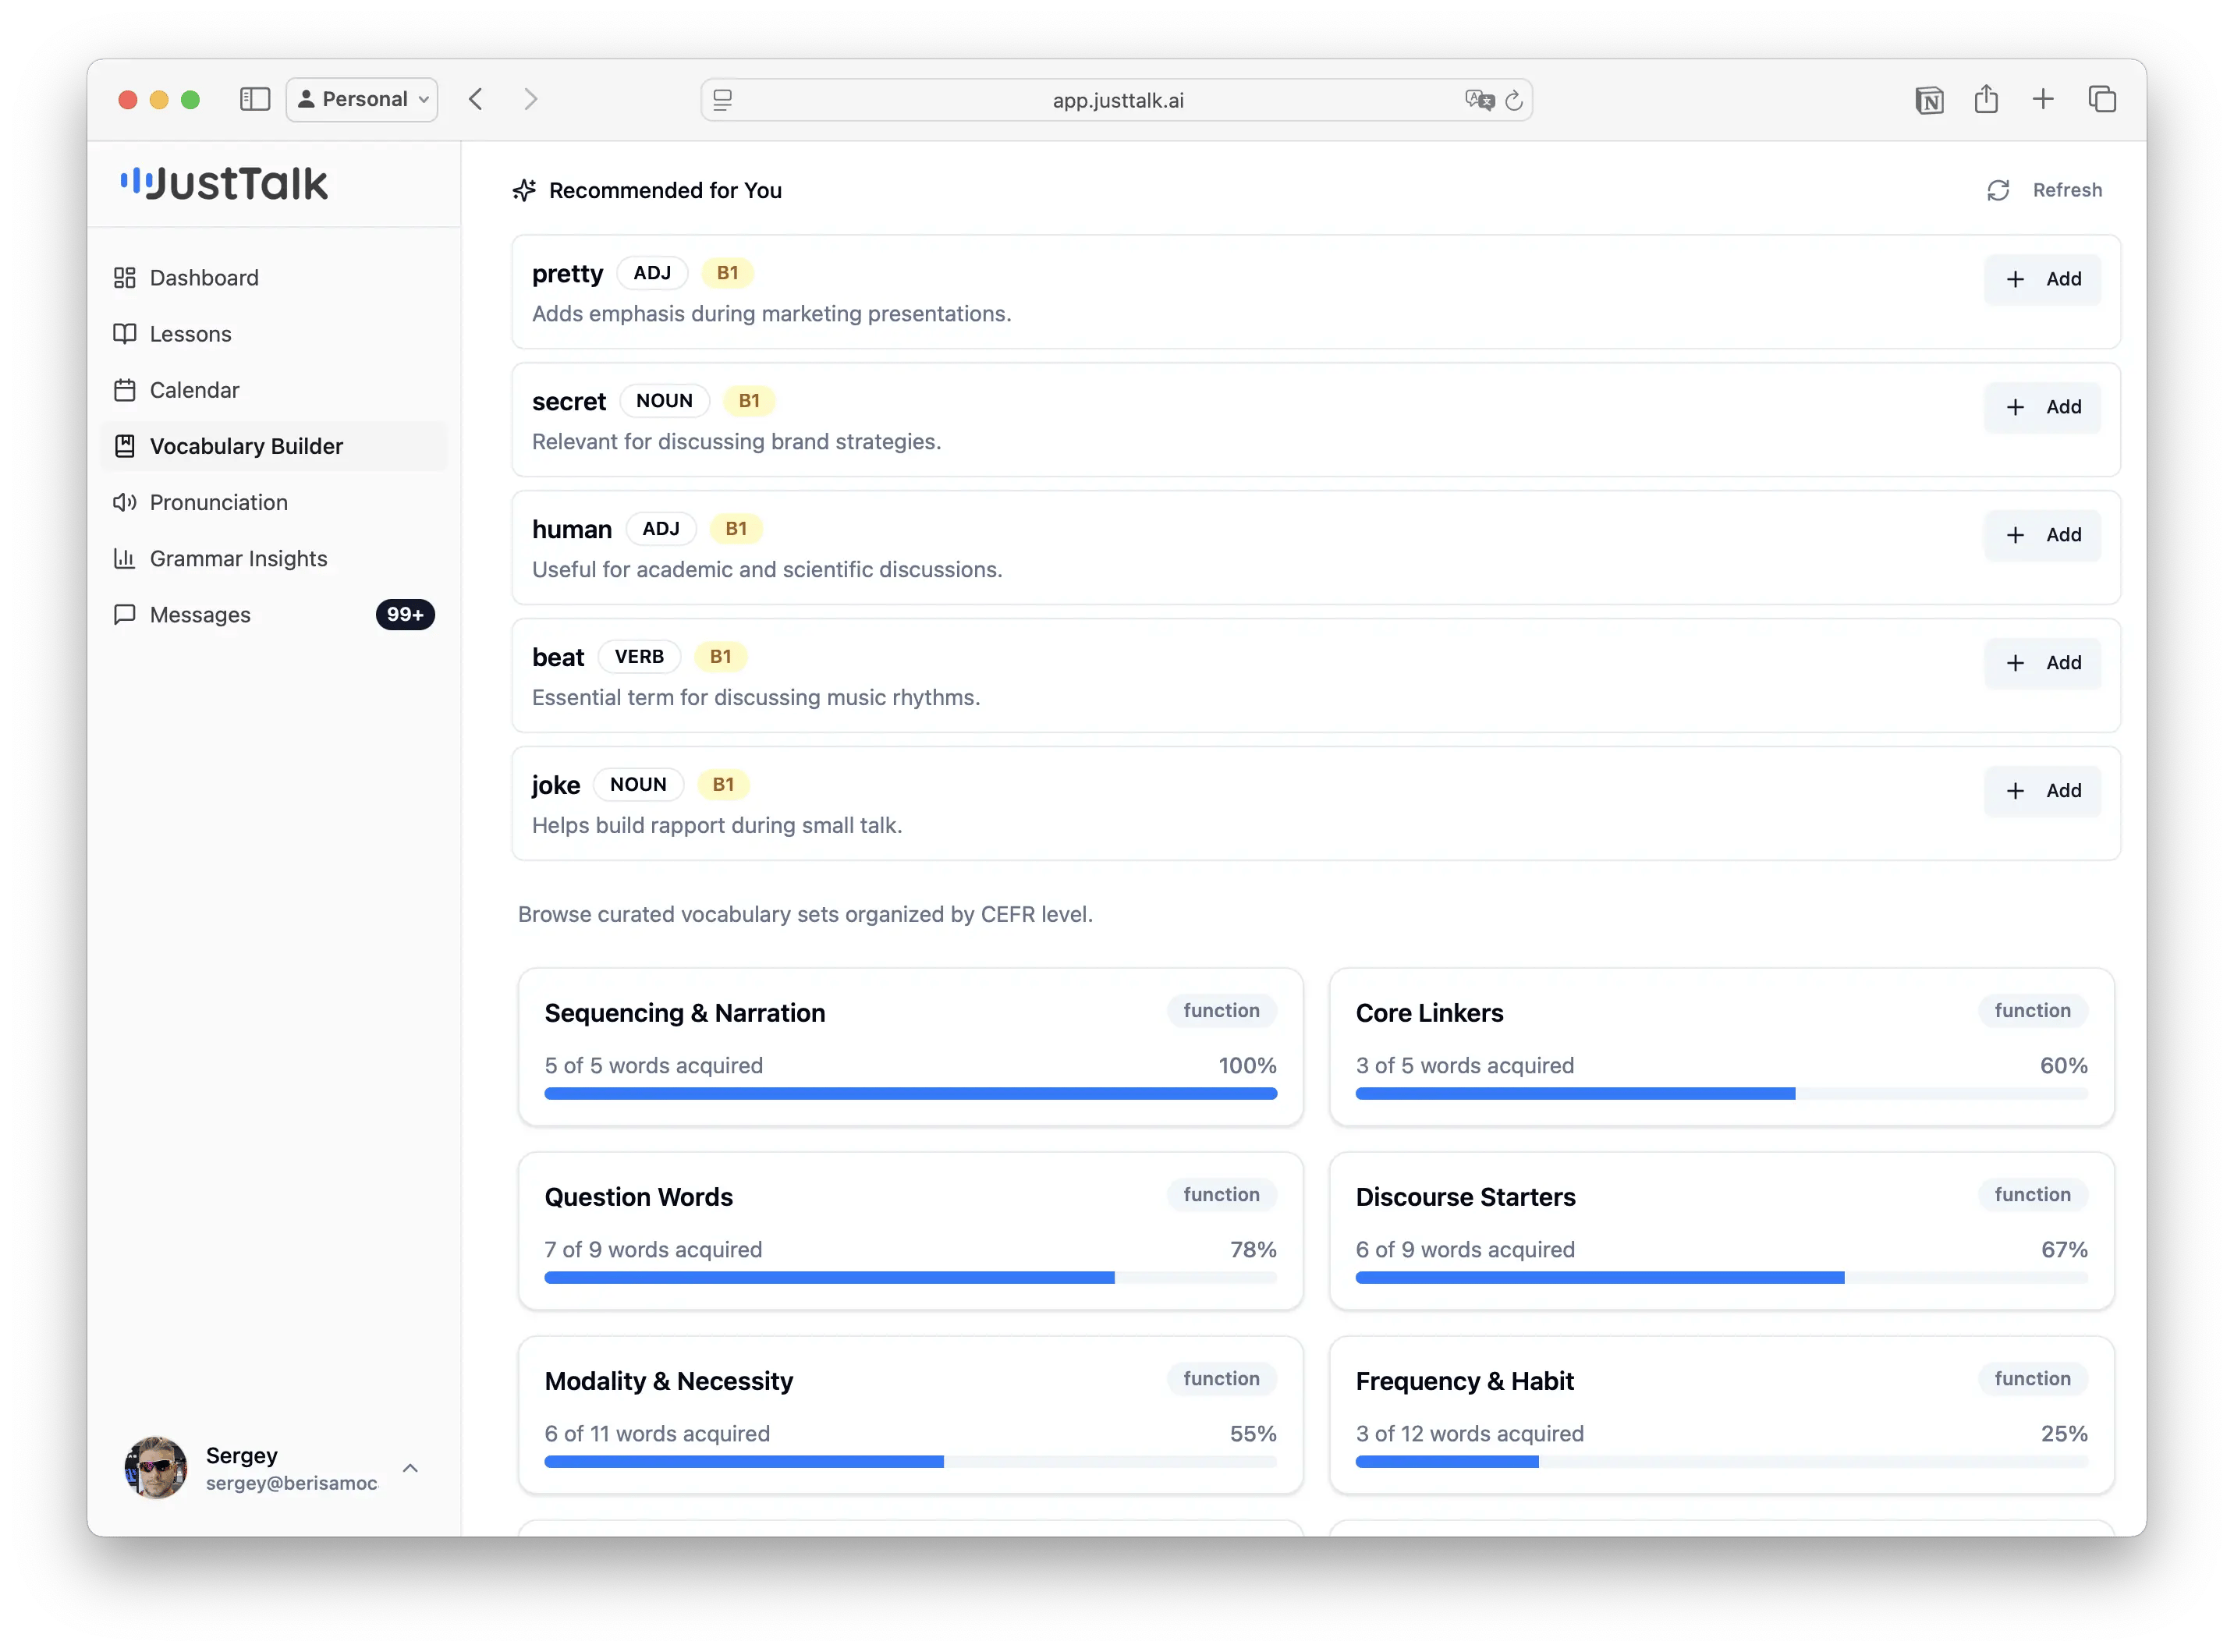Click the B1 level badge on joke

point(723,785)
